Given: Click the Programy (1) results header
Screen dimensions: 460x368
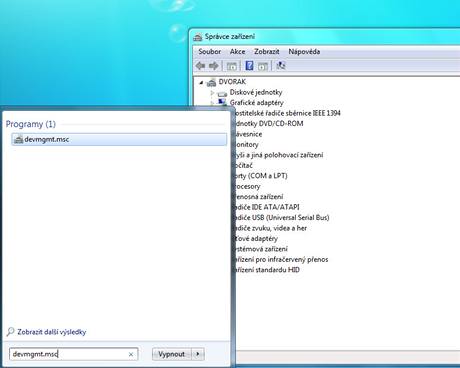Looking at the screenshot, I should click(x=31, y=124).
